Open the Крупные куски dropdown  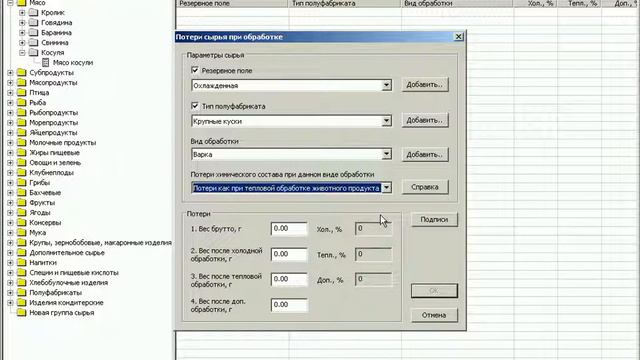click(x=386, y=121)
